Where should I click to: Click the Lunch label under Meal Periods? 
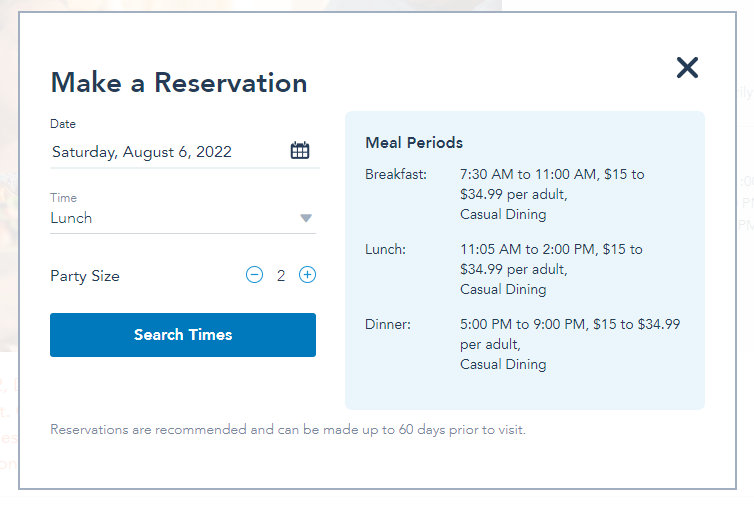385,249
